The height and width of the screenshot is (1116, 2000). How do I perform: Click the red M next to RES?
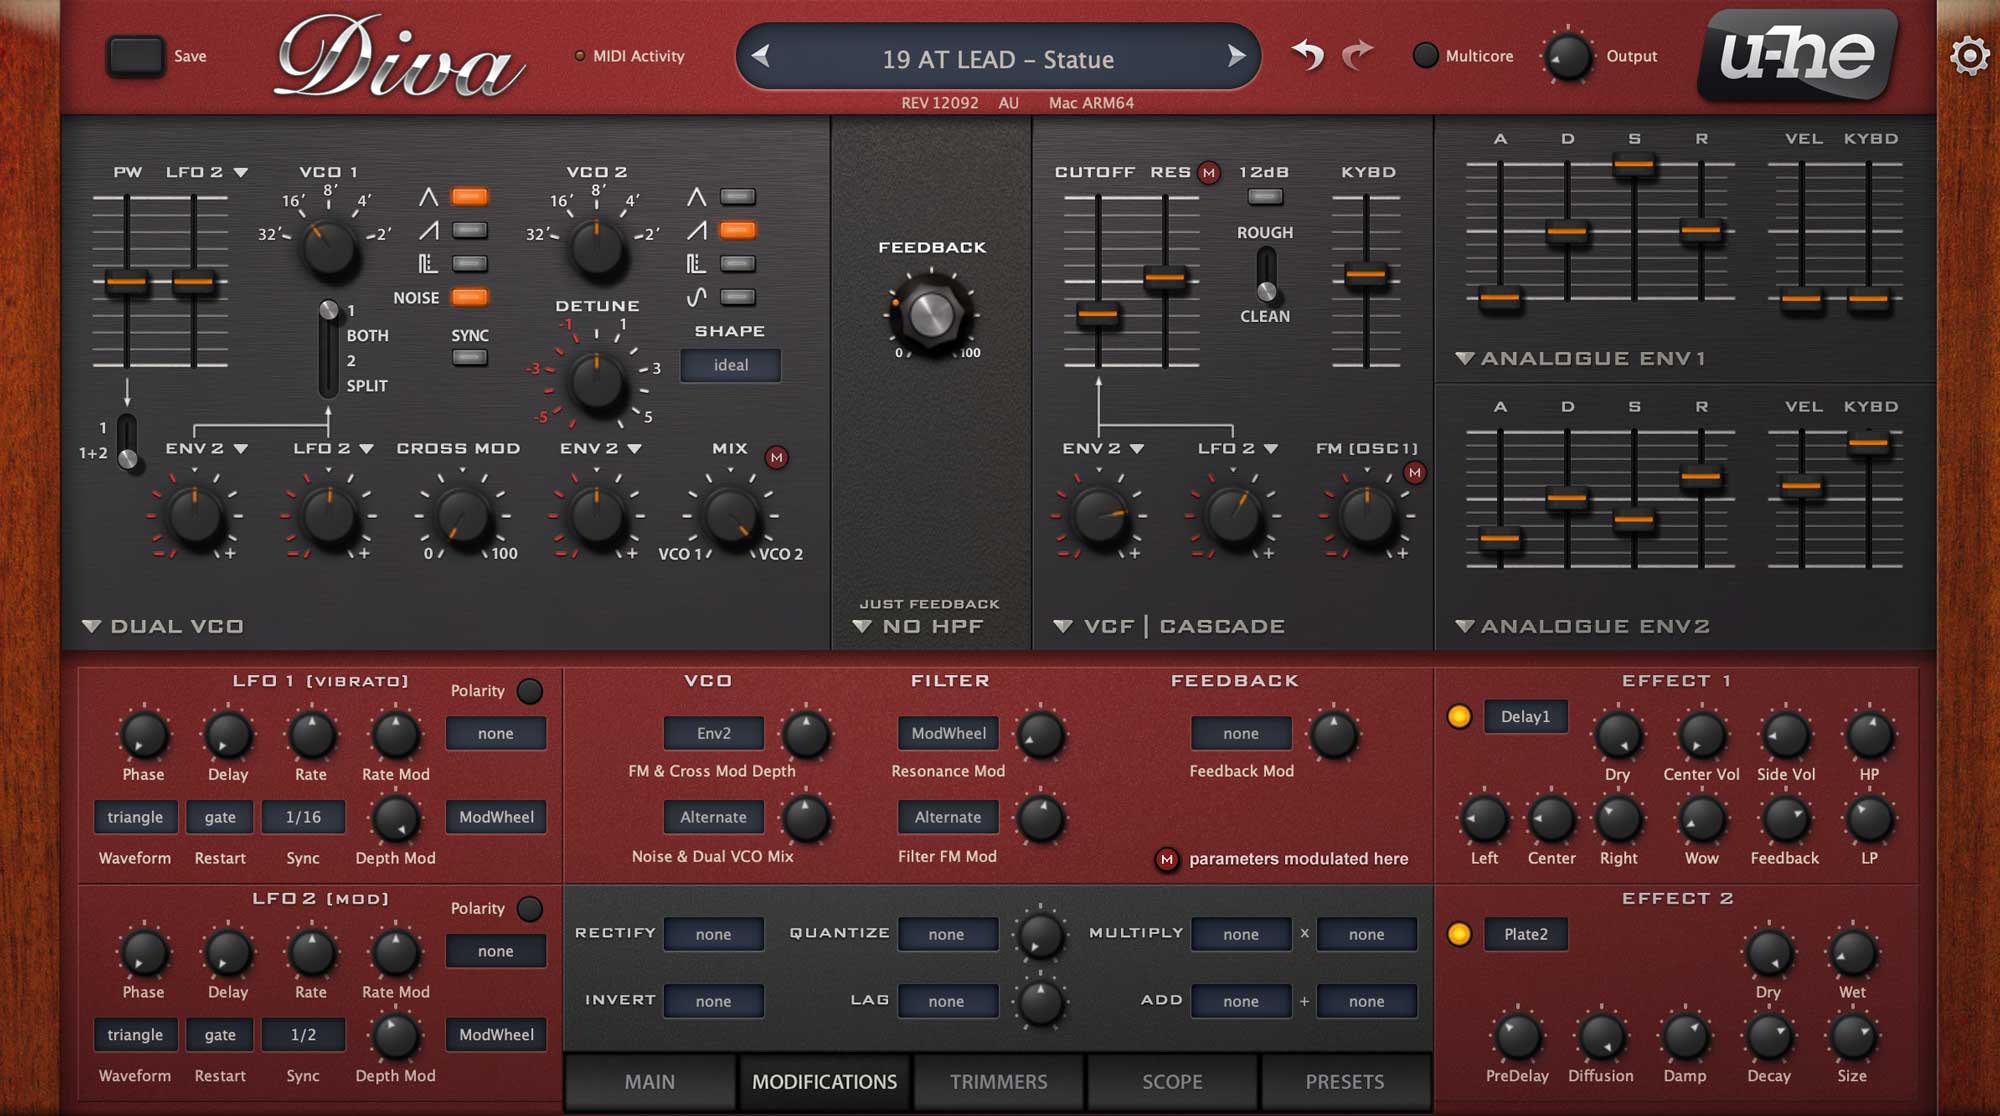click(x=1209, y=173)
